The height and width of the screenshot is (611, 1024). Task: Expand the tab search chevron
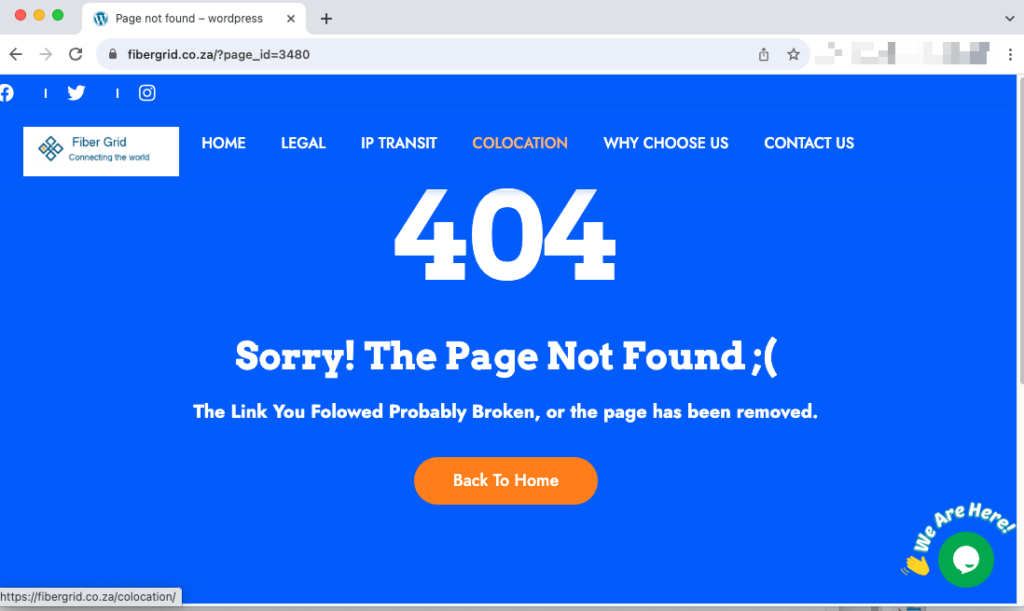[1010, 18]
